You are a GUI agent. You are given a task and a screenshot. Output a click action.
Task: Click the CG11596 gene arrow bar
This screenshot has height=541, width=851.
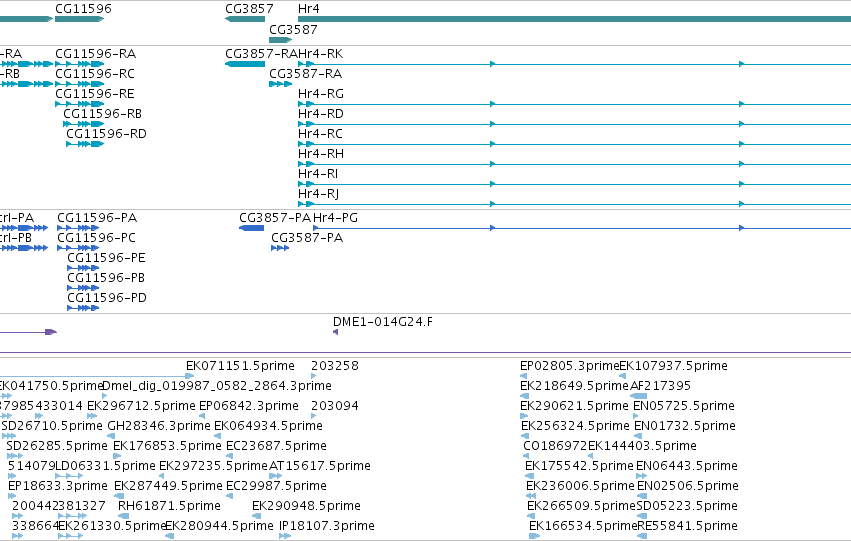click(x=80, y=19)
